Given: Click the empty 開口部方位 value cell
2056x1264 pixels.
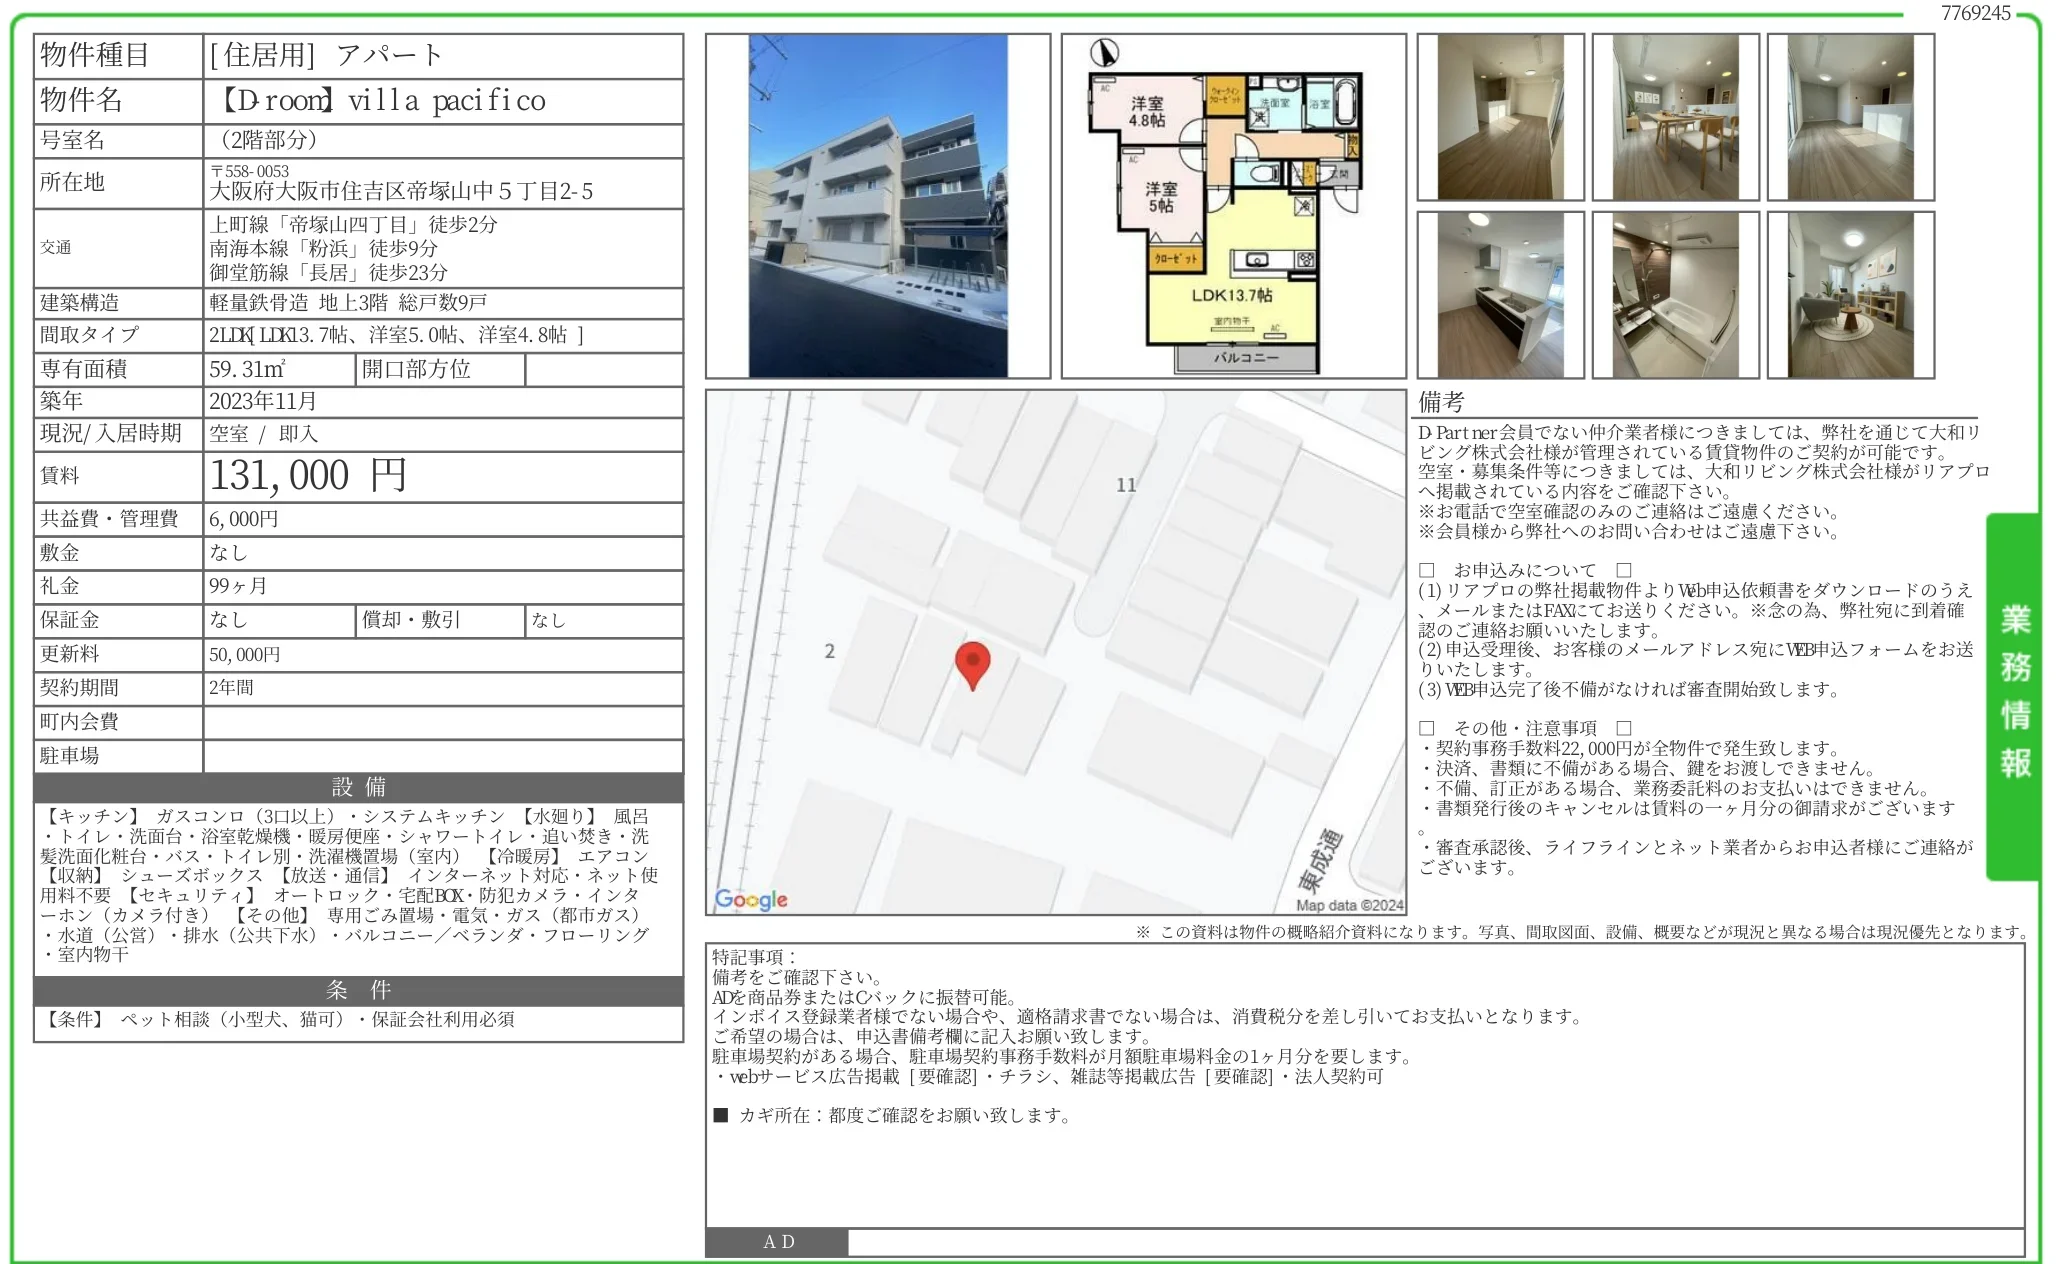Looking at the screenshot, I should point(603,369).
